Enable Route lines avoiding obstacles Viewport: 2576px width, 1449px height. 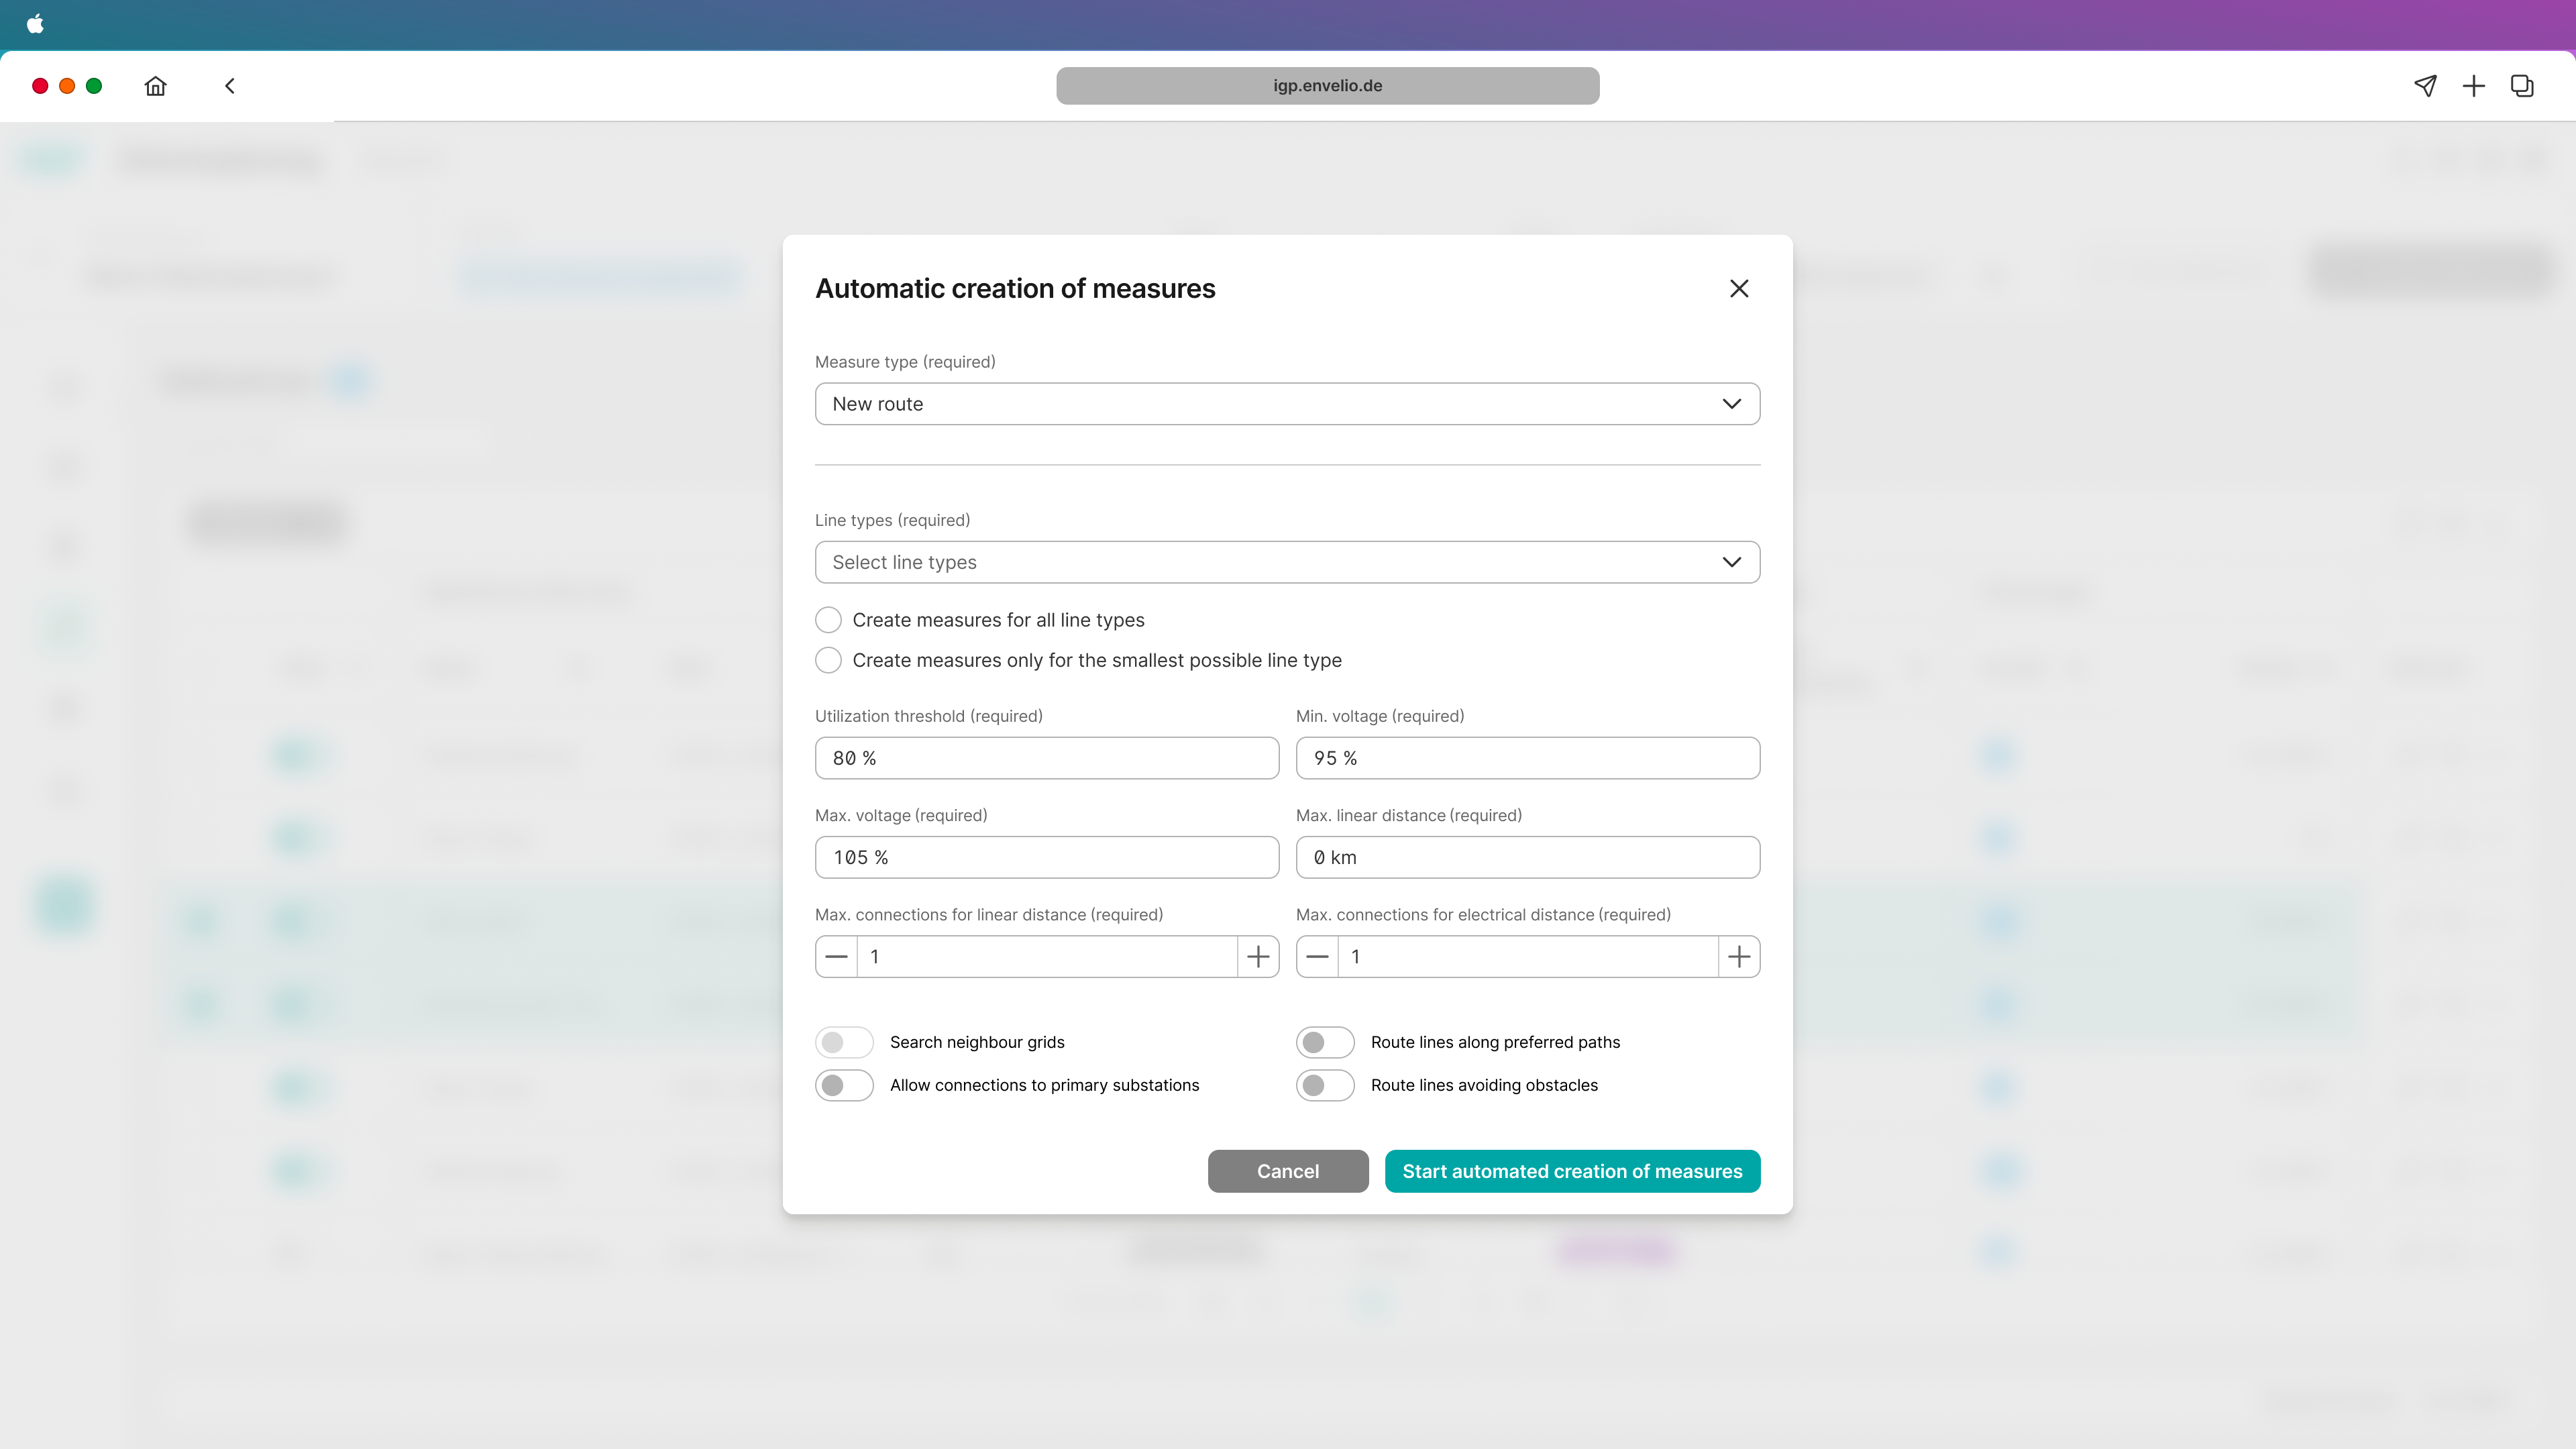click(1325, 1085)
